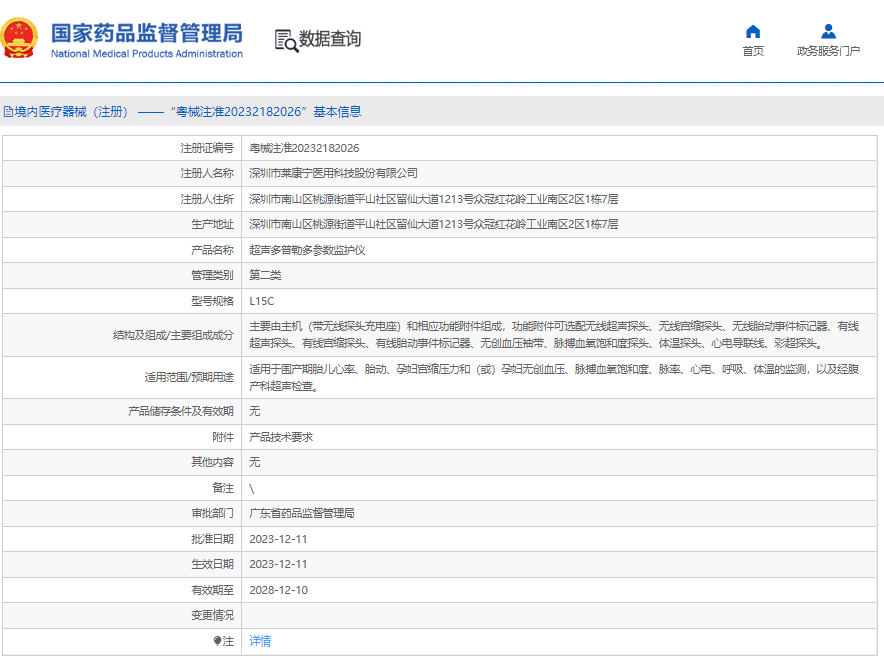Click the 注册人住所 address value

pyautogui.click(x=434, y=199)
